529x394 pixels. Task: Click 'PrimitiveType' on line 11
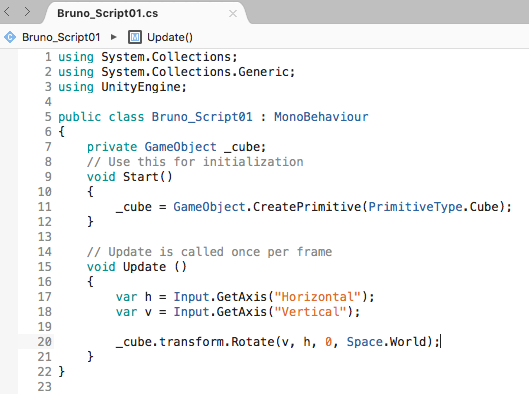[415, 207]
